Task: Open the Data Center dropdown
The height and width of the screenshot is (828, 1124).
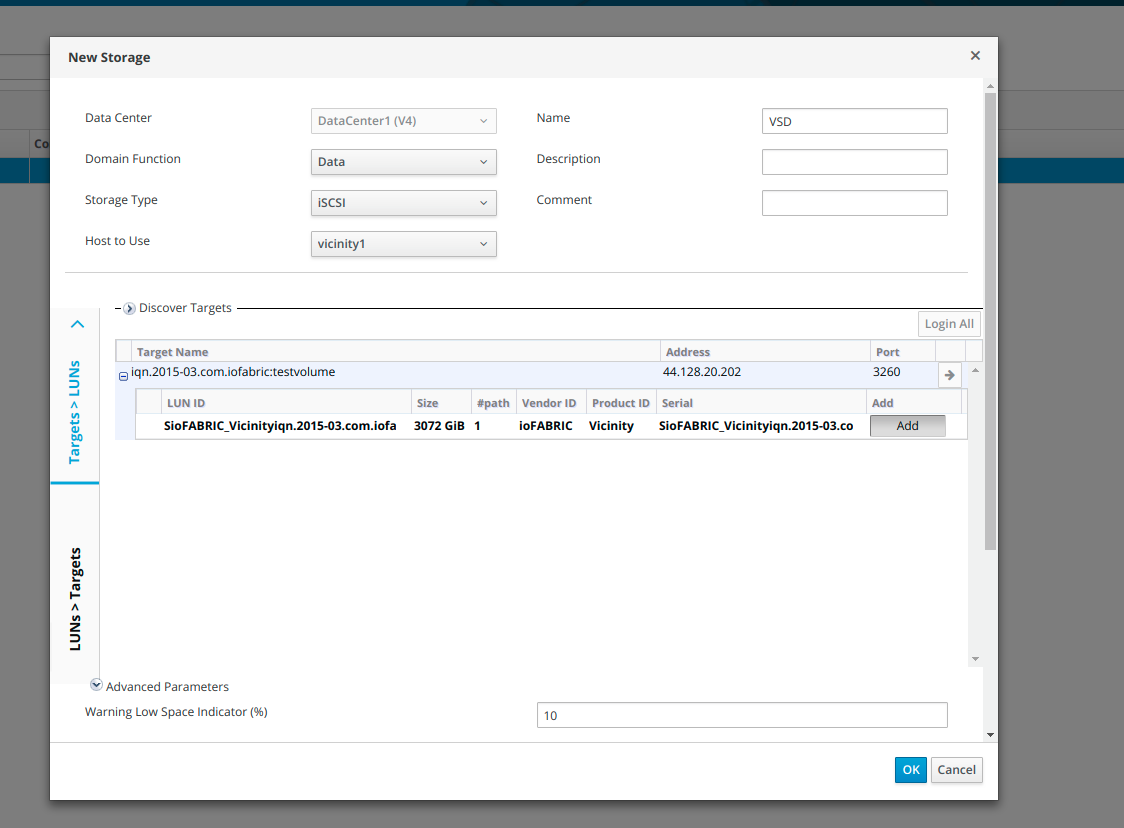Action: coord(403,121)
